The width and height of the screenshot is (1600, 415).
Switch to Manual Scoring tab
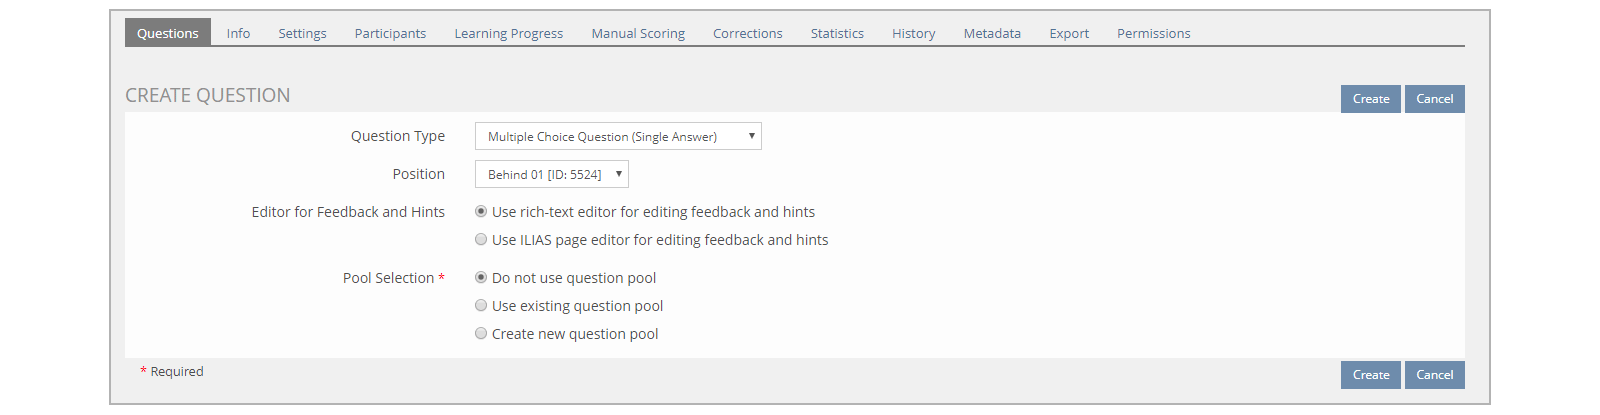click(638, 33)
